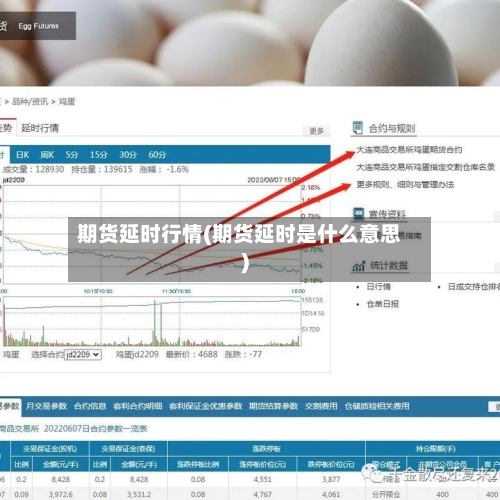Click the 交易保证金(套保) column header

[x=128, y=449]
